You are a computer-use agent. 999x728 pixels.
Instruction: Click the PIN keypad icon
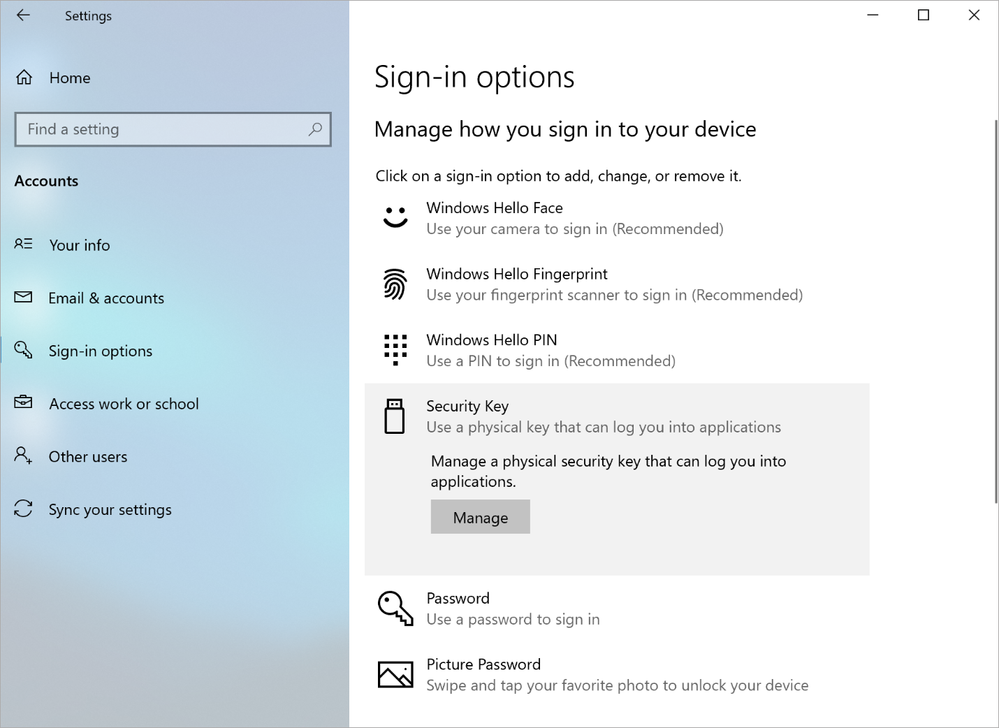395,350
